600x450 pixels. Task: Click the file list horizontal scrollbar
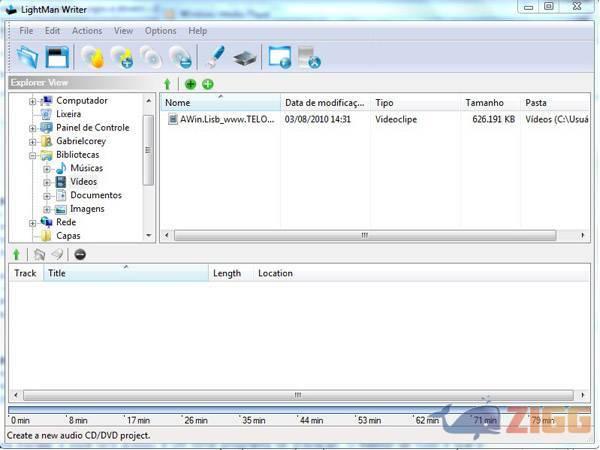click(365, 235)
